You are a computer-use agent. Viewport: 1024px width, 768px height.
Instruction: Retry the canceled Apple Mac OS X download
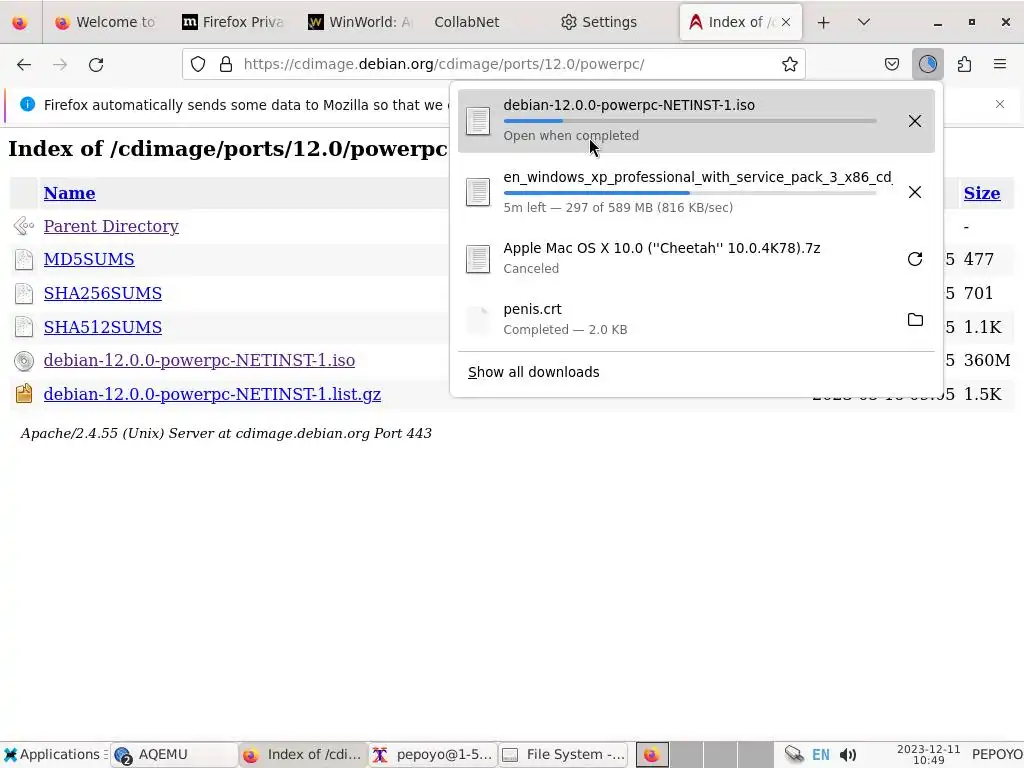point(914,259)
